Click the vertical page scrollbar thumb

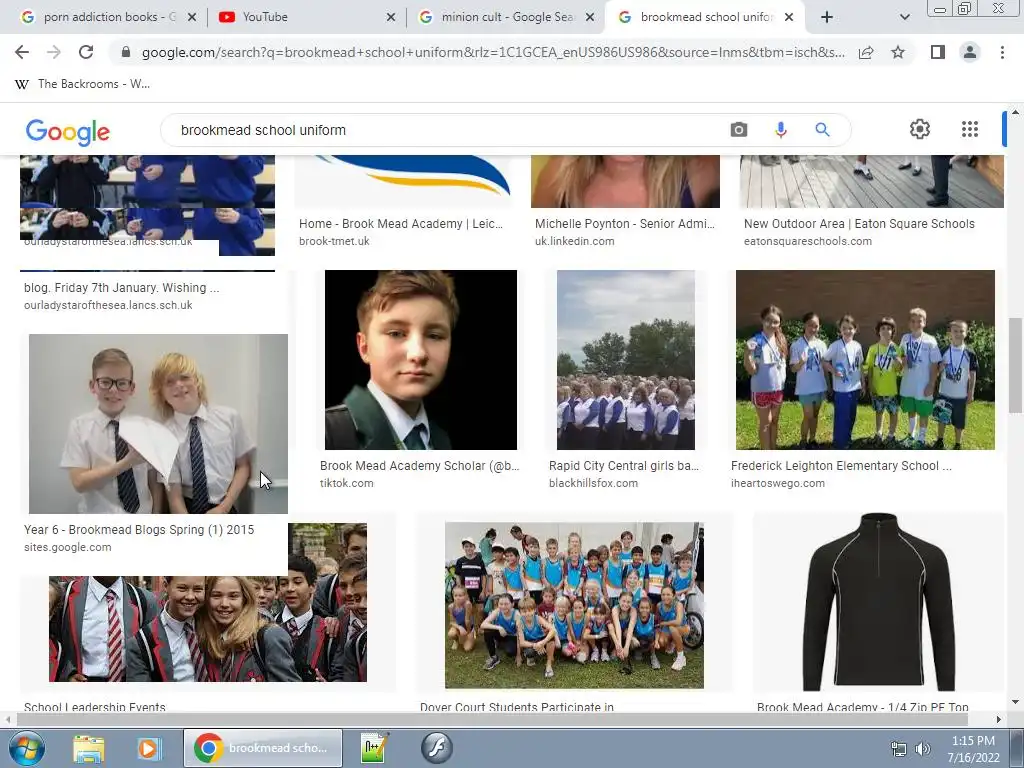click(x=1015, y=365)
